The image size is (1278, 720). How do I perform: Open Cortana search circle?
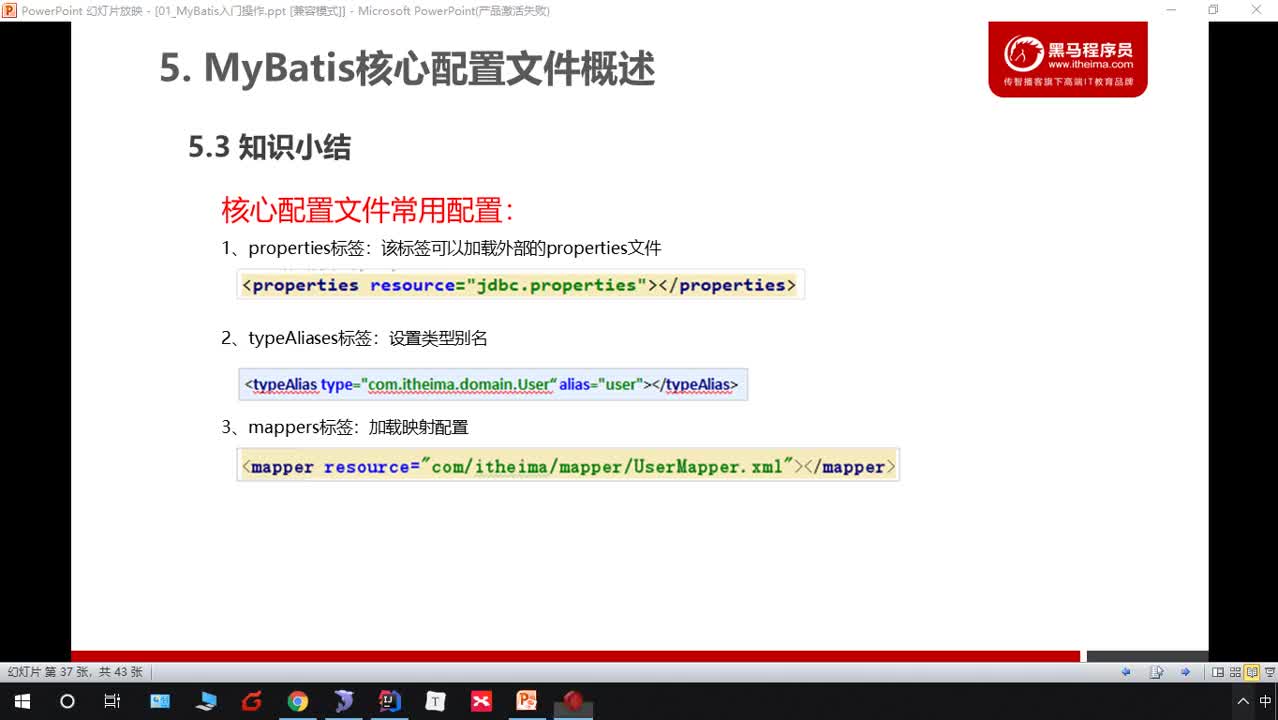pyautogui.click(x=67, y=701)
